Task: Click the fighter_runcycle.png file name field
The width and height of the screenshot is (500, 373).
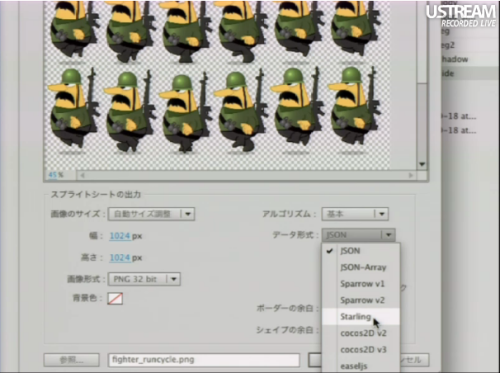Action: tap(204, 360)
